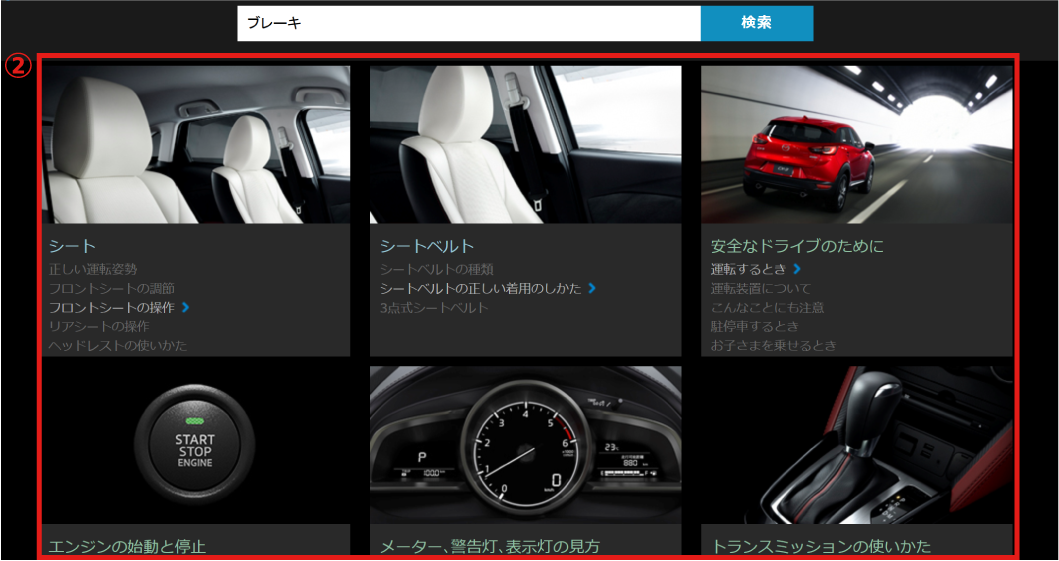Open the gear shifter transmission image
Viewport: 1059px width, 561px height.
coord(856,444)
